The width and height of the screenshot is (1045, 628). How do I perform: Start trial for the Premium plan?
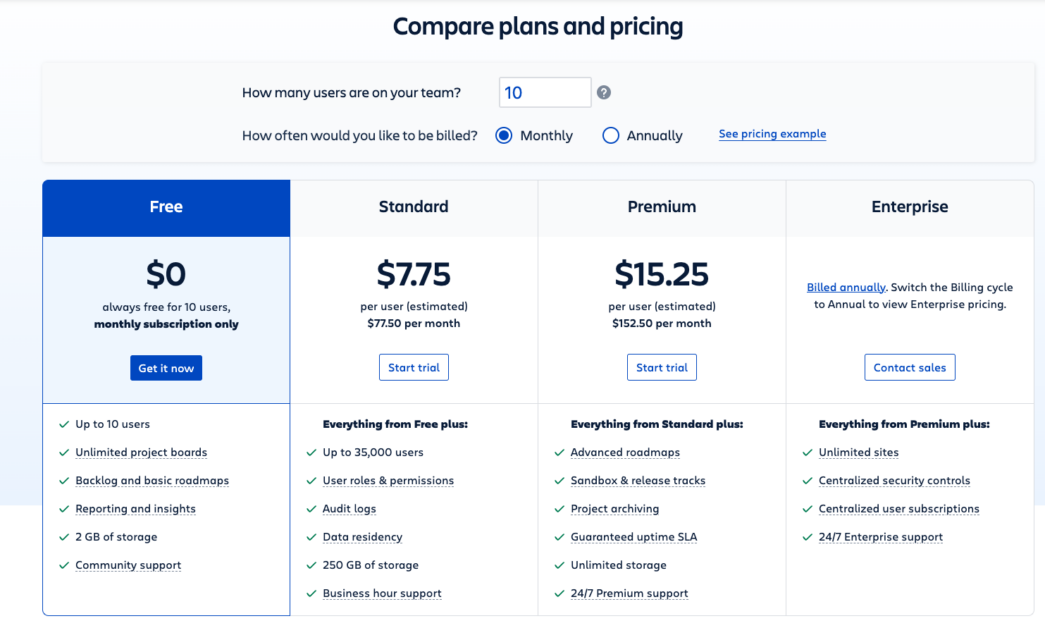click(x=661, y=367)
